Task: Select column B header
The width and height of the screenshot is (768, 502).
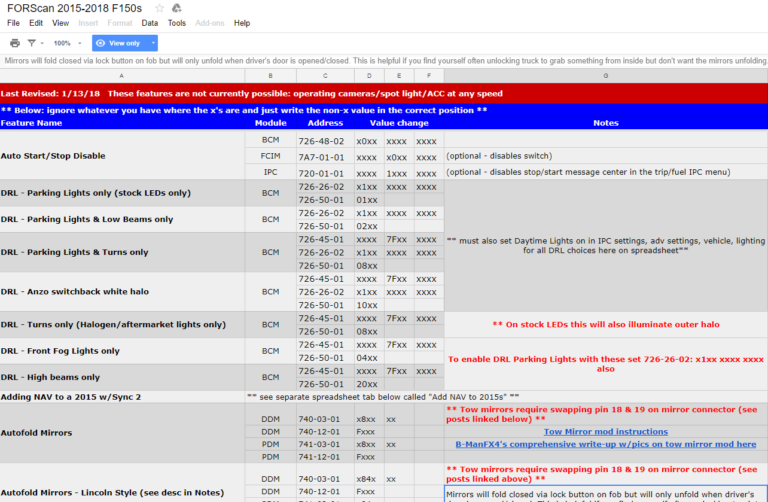Action: 270,76
